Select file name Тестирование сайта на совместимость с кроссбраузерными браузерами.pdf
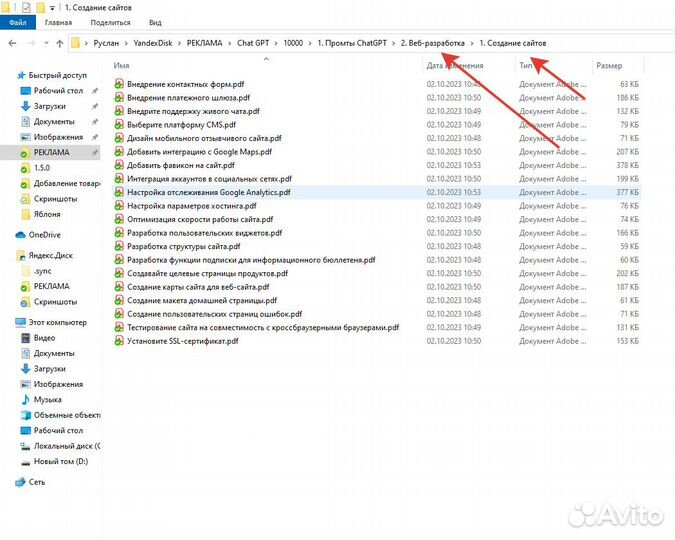The height and width of the screenshot is (540, 675). click(263, 328)
